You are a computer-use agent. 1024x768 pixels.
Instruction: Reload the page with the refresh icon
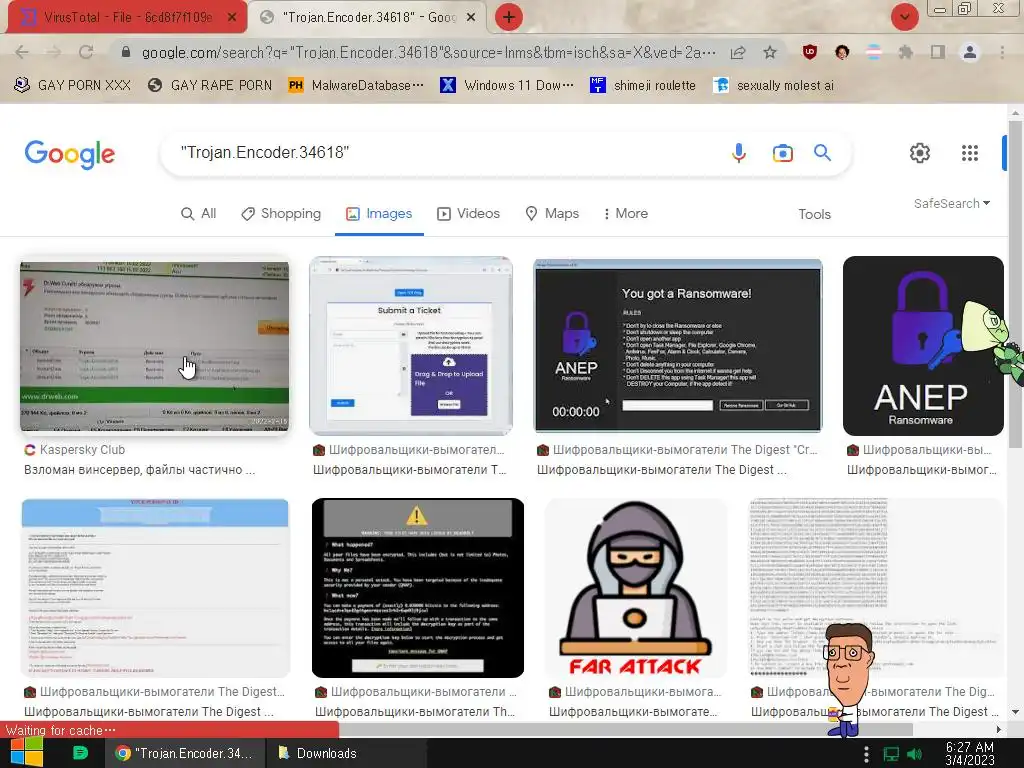pos(86,52)
